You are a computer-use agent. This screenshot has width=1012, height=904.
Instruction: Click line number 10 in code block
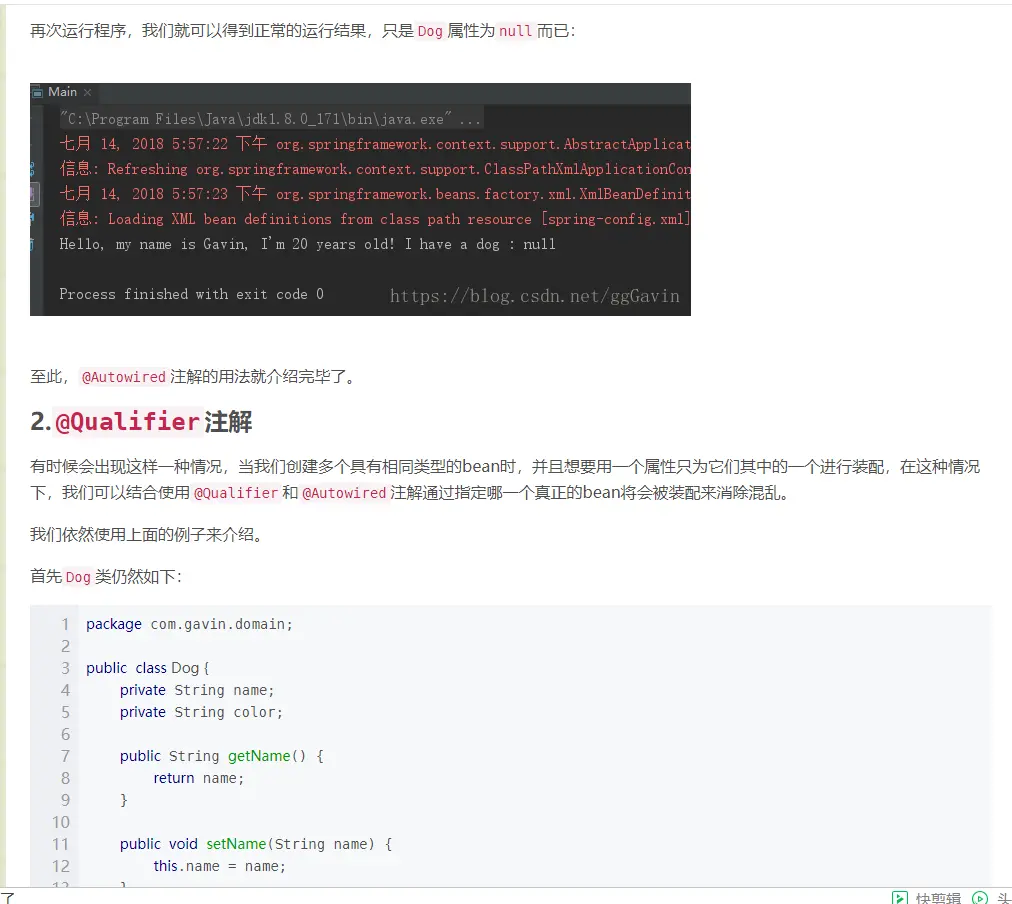tap(61, 822)
